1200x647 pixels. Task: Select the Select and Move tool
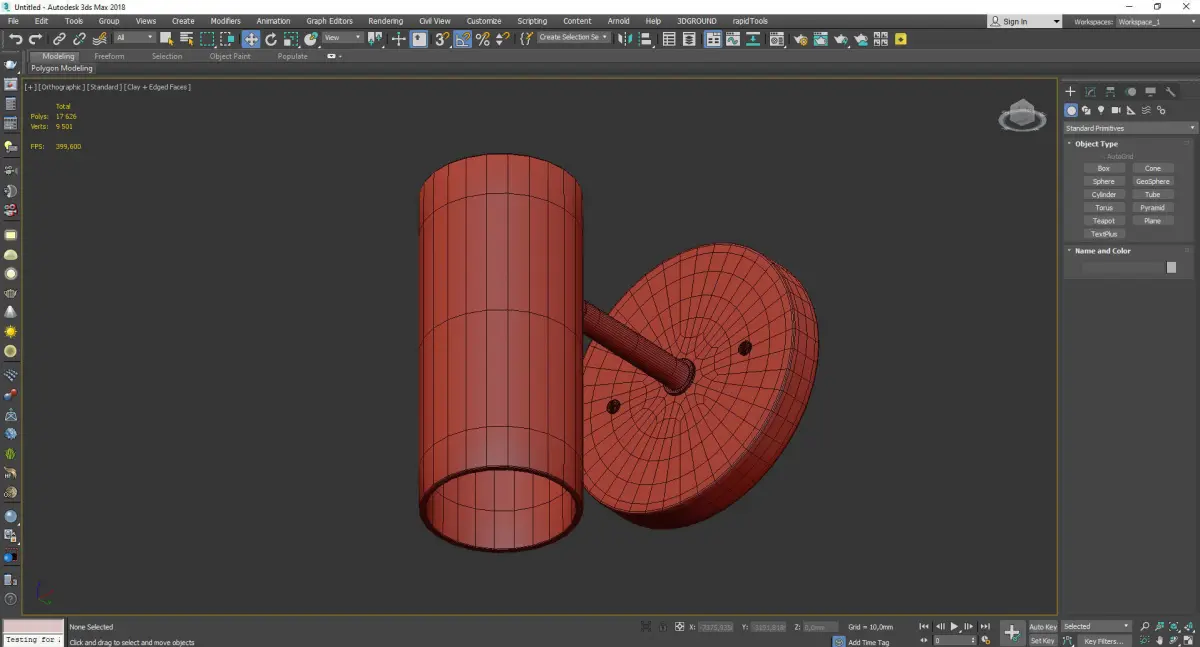[250, 39]
